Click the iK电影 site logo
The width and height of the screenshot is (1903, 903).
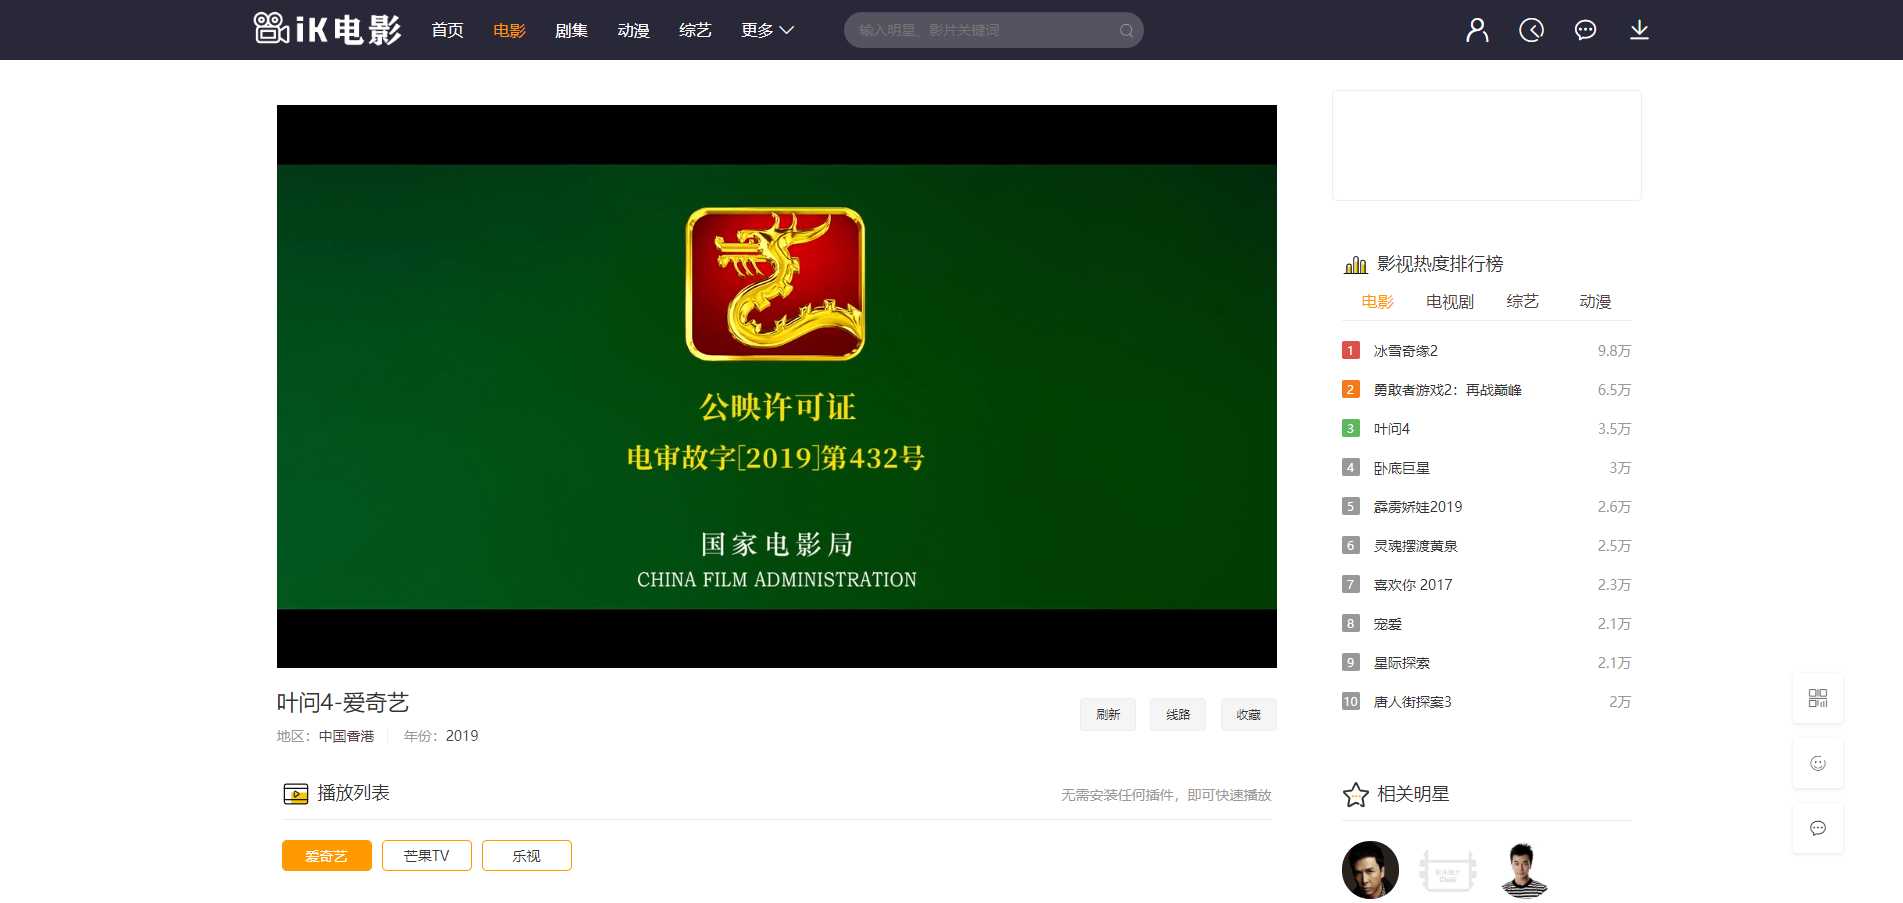pos(327,29)
